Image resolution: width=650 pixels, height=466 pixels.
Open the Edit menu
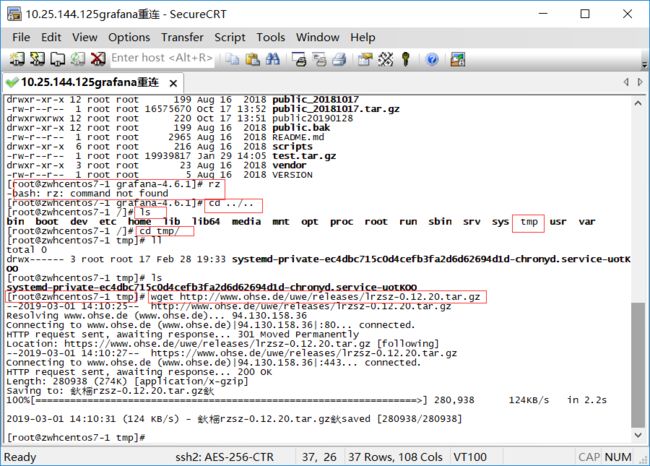tap(51, 37)
